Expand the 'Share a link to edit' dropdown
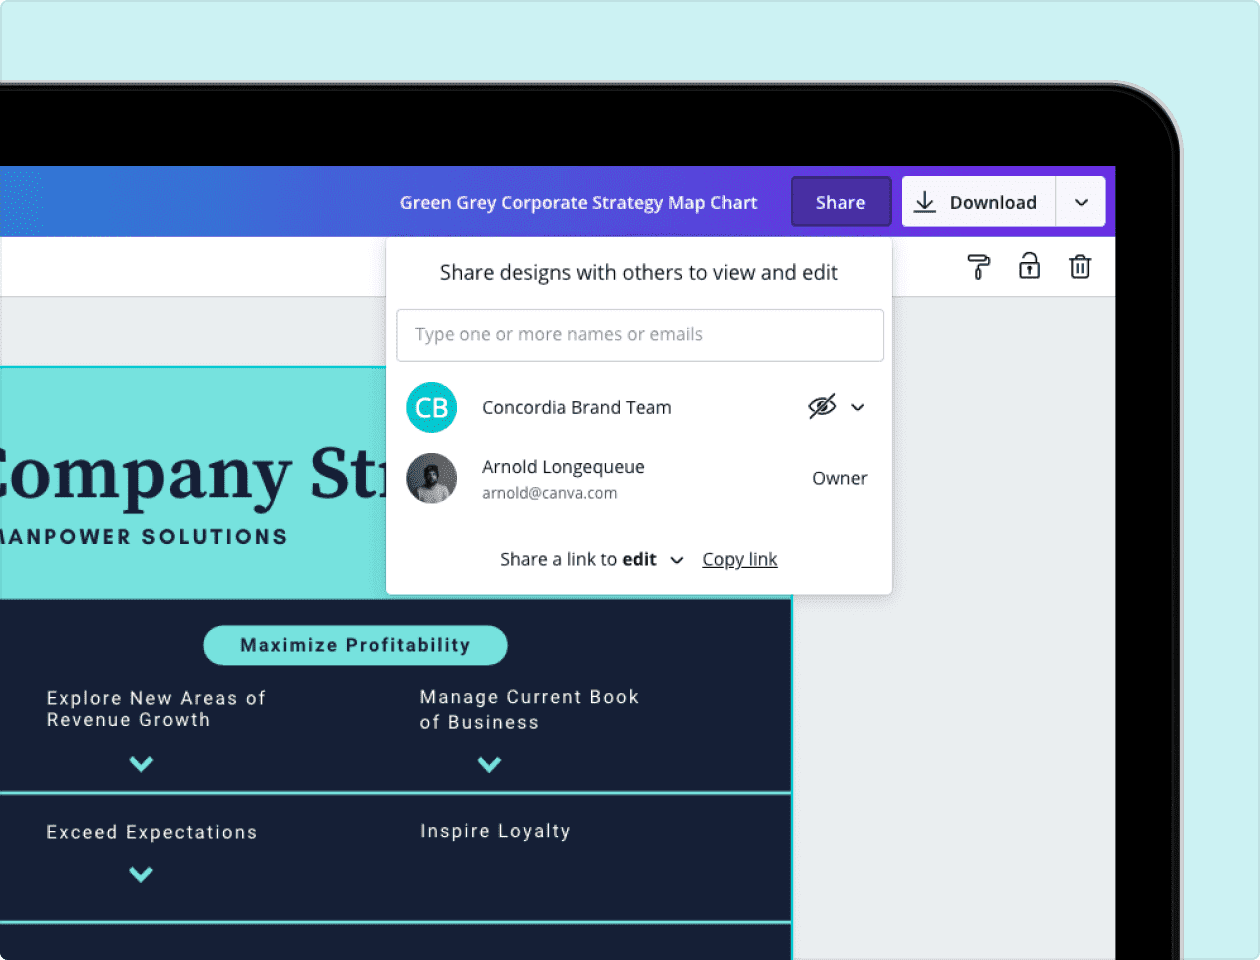 tap(677, 560)
